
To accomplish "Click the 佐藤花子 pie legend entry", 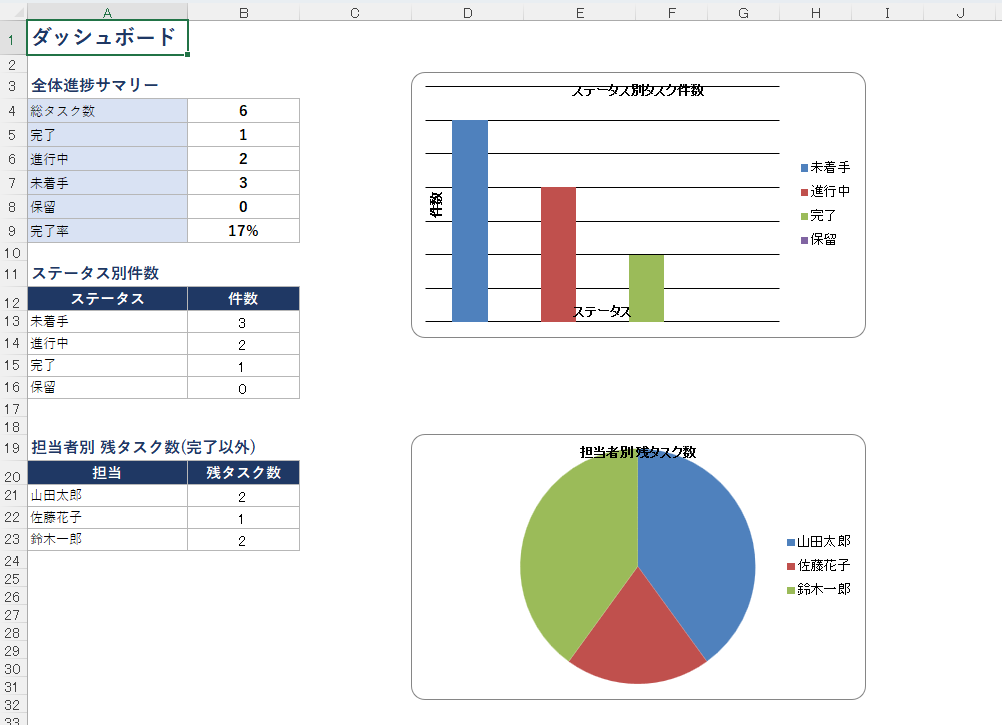I will click(x=819, y=565).
